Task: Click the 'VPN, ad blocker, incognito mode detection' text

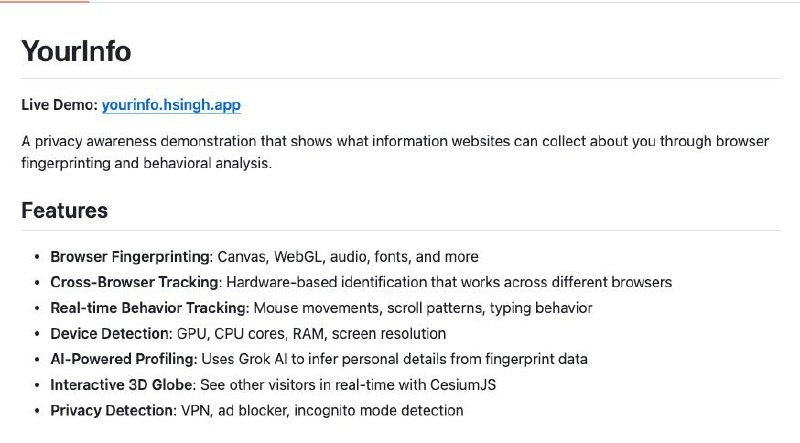Action: [322, 410]
